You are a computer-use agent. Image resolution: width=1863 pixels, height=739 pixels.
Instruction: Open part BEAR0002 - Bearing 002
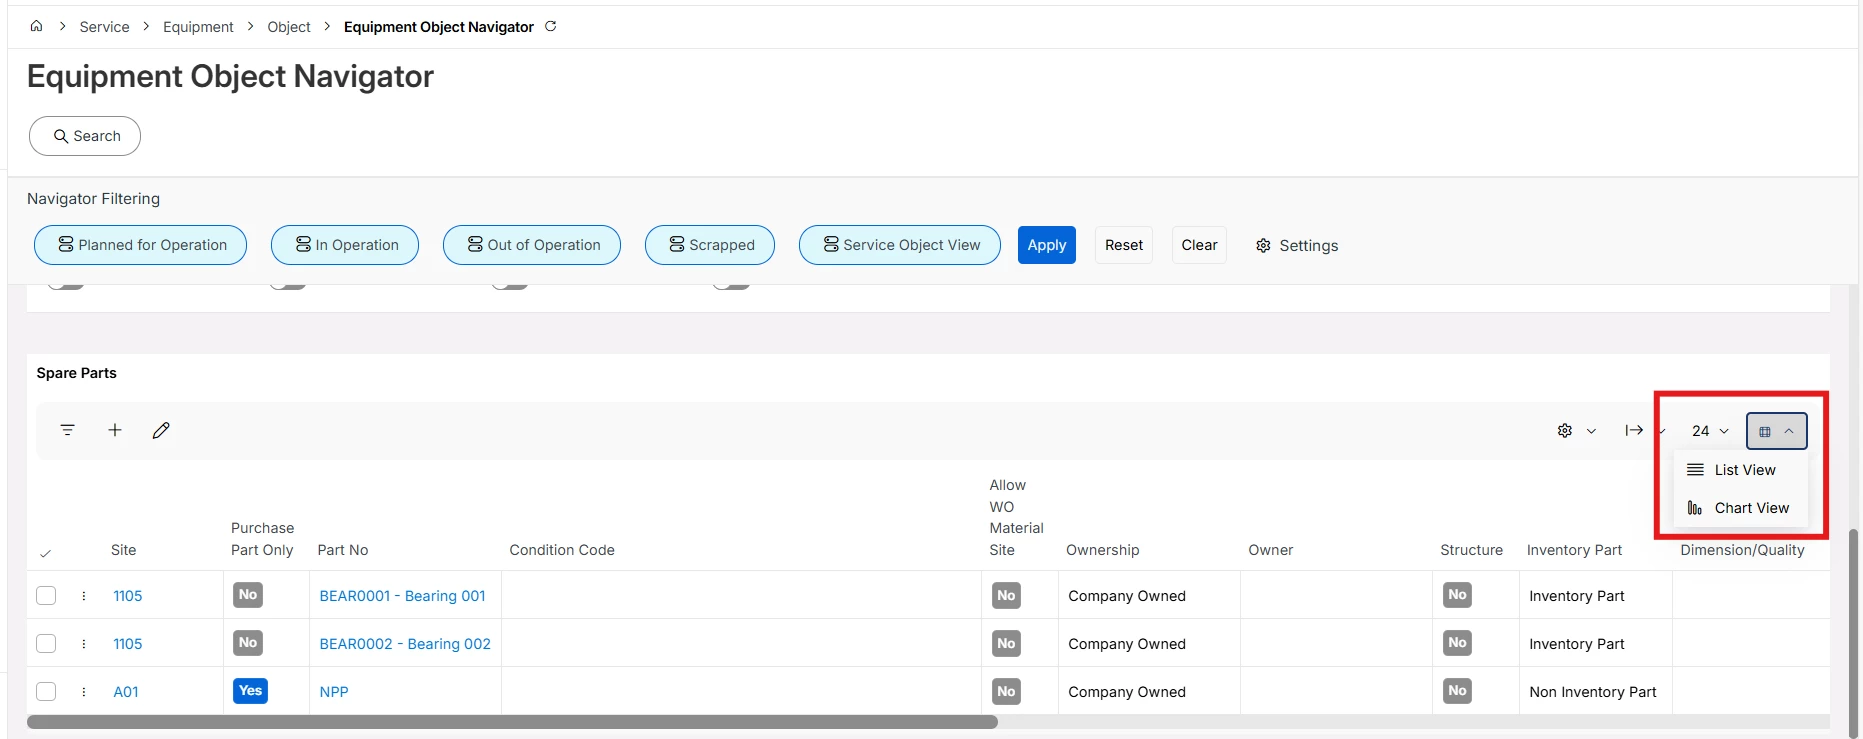click(x=405, y=644)
